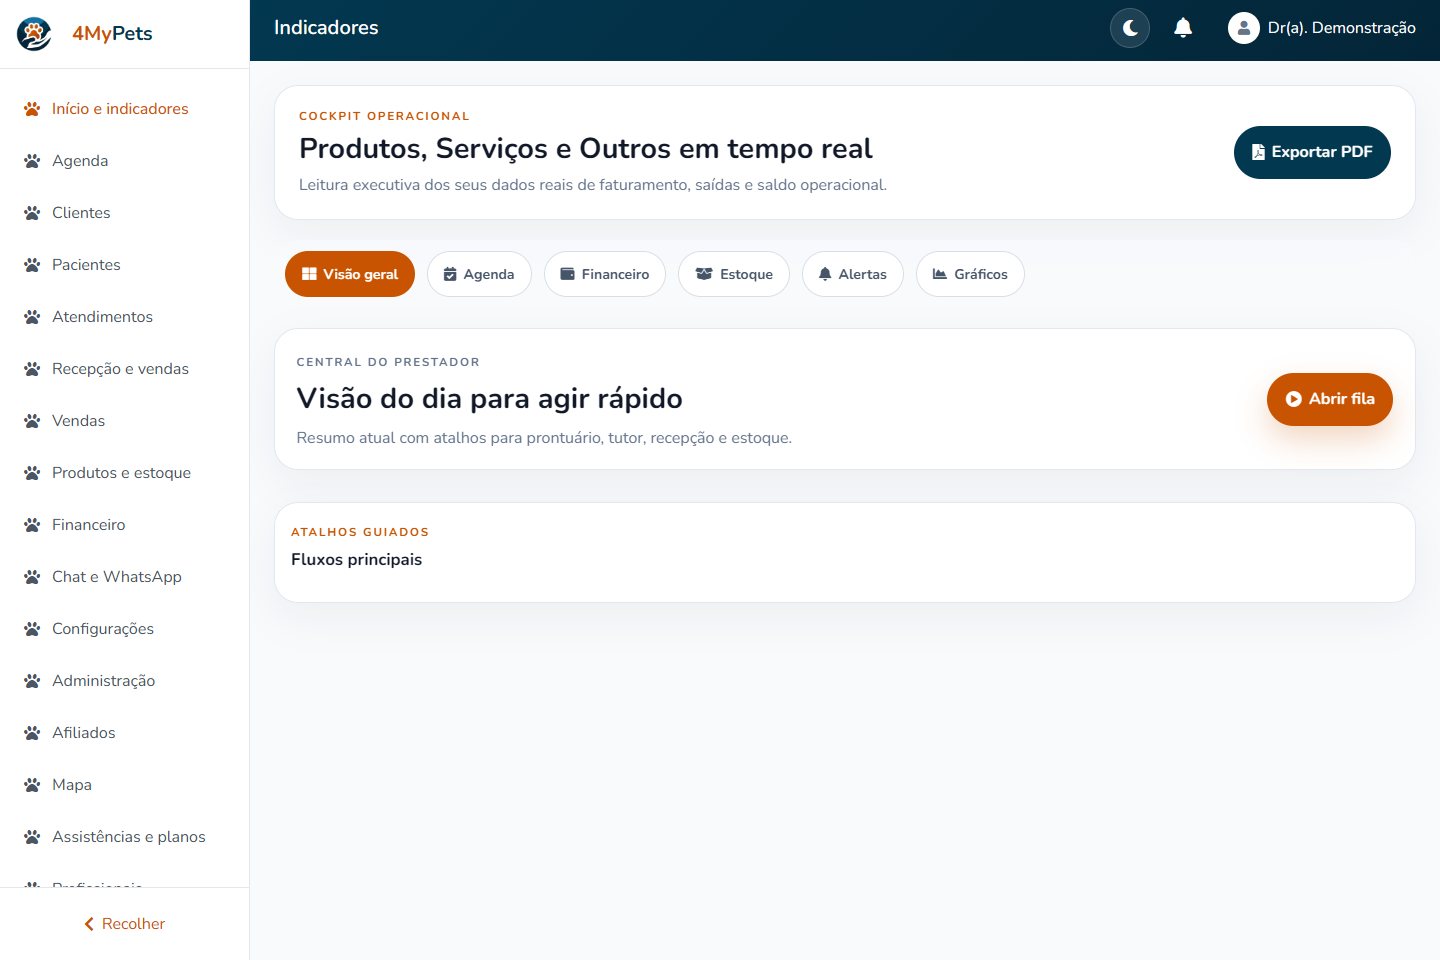
Task: Open the Alertas tab
Action: [853, 274]
